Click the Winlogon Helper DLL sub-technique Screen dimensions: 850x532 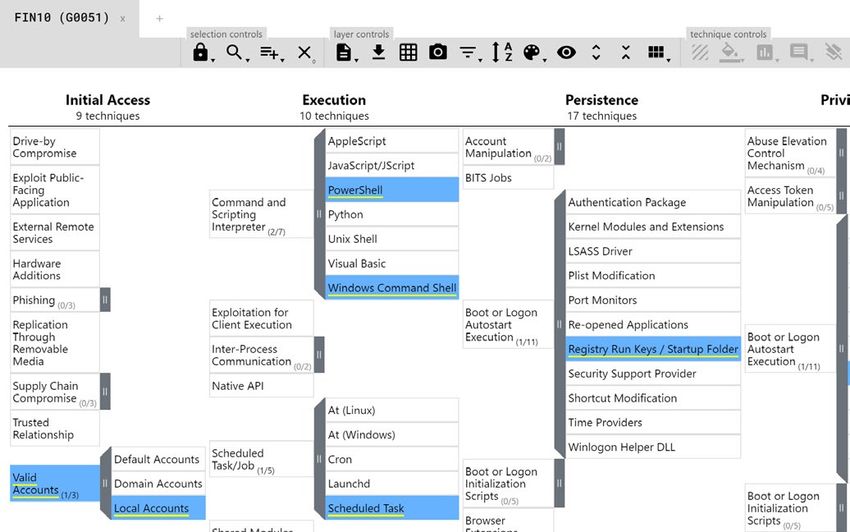pyautogui.click(x=653, y=447)
